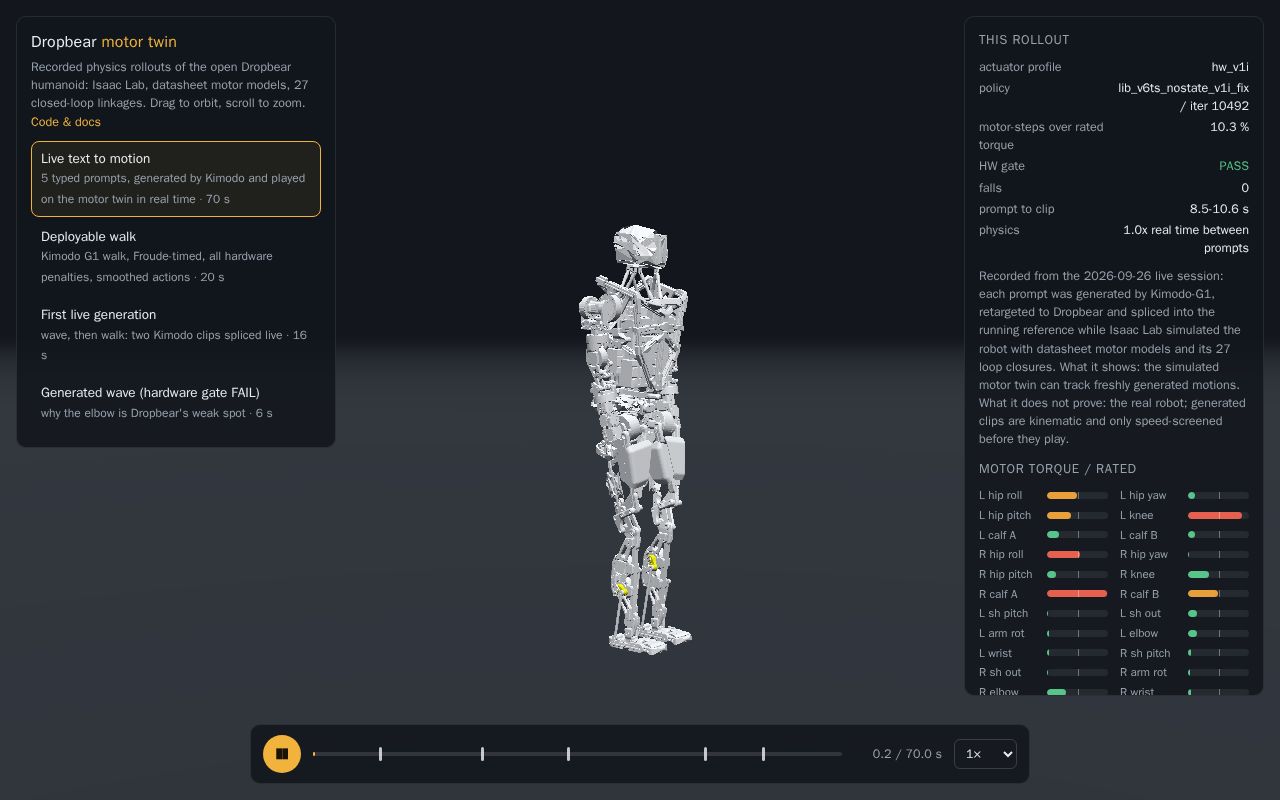Click the hw_v1i actuator profile value
1280x800 pixels.
1230,67
